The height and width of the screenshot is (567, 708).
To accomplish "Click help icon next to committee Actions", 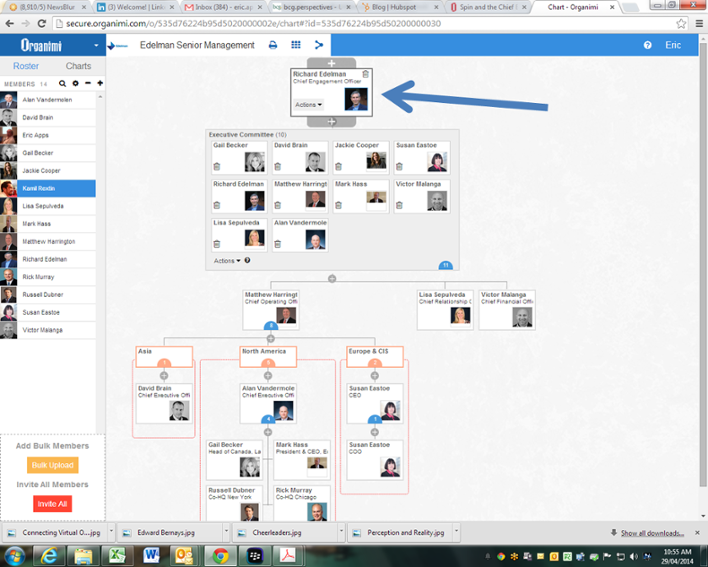I will point(247,260).
